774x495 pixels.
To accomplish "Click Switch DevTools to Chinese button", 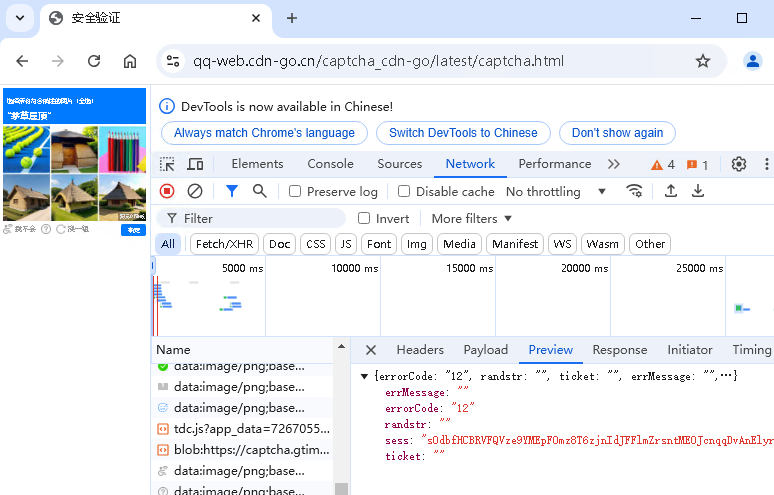I will (x=463, y=133).
